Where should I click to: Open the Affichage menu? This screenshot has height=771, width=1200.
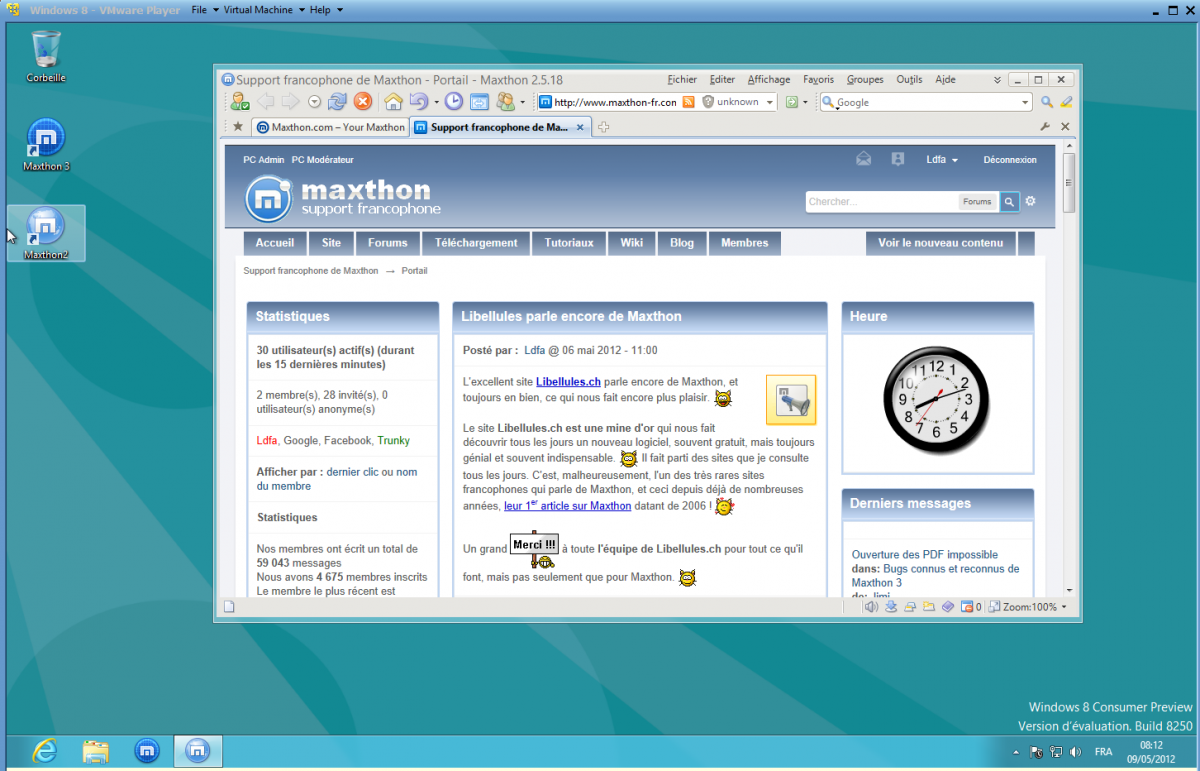pyautogui.click(x=769, y=80)
